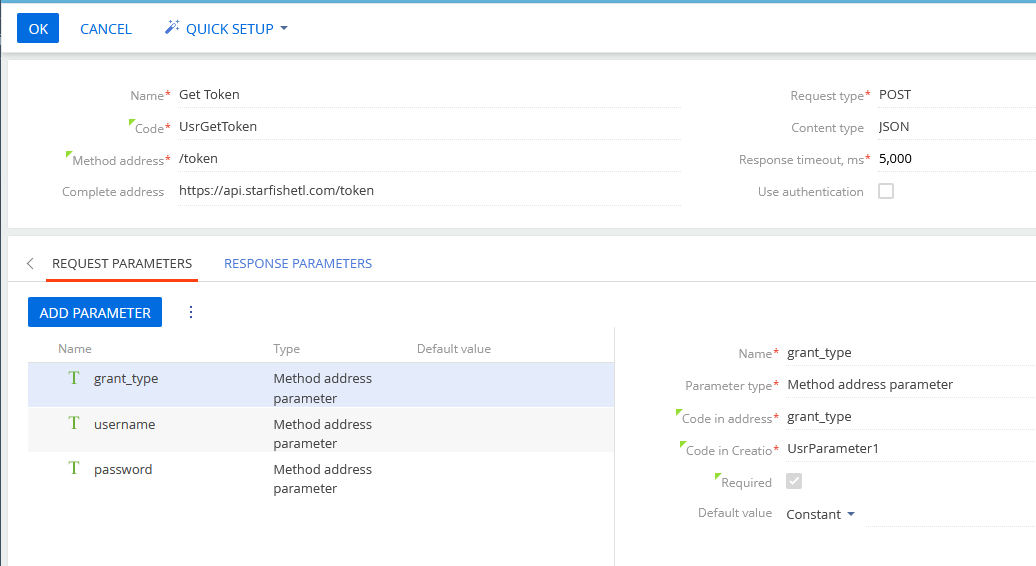Expand the Quick Setup dropdown arrow
Viewport: 1036px width, 566px height.
pyautogui.click(x=284, y=28)
